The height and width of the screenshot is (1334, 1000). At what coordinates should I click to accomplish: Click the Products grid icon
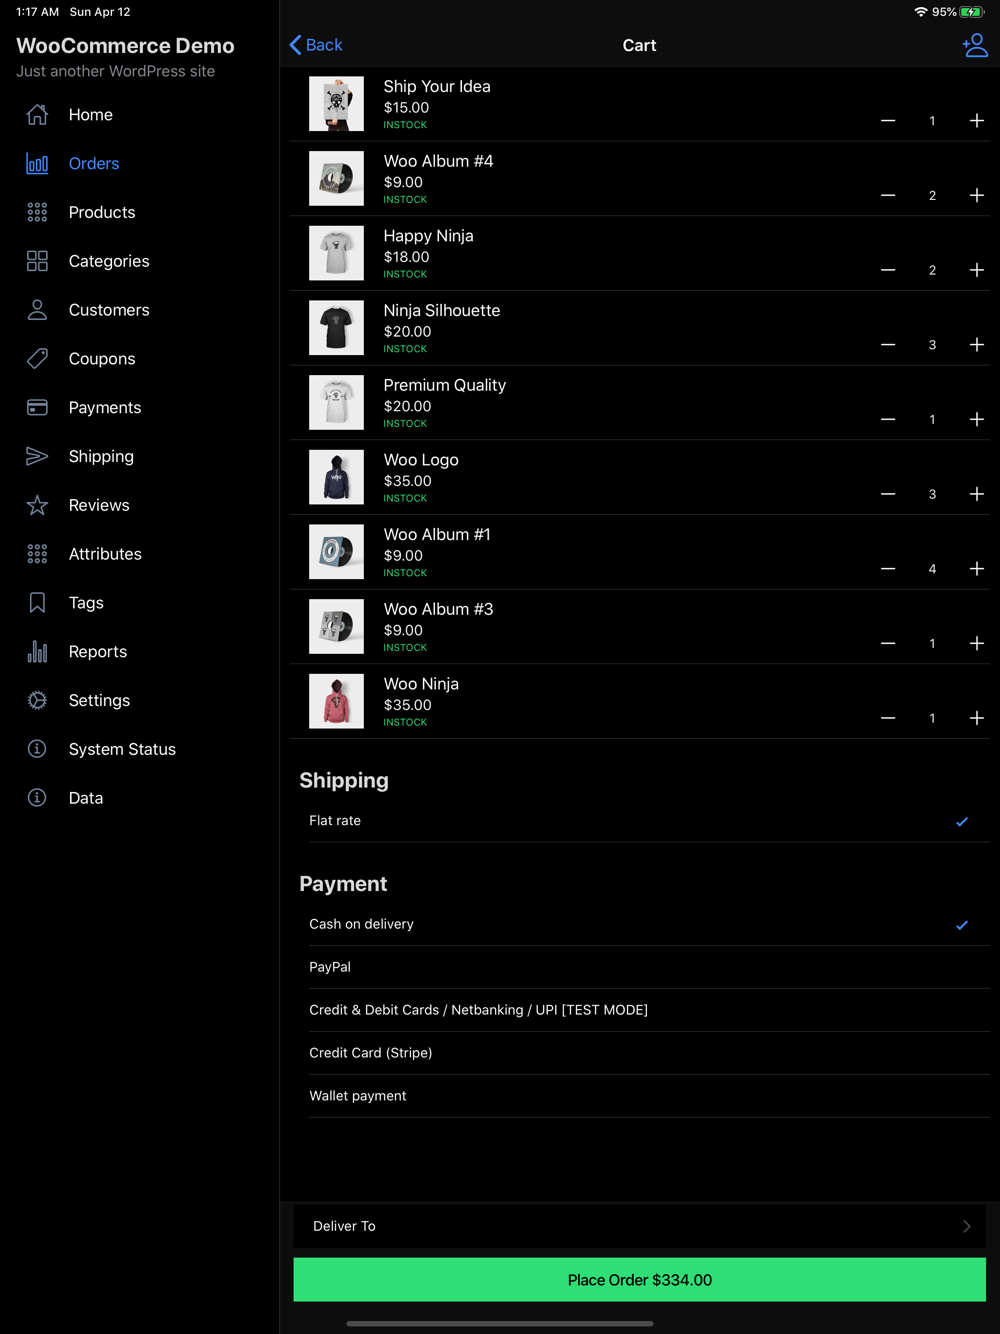coord(37,212)
